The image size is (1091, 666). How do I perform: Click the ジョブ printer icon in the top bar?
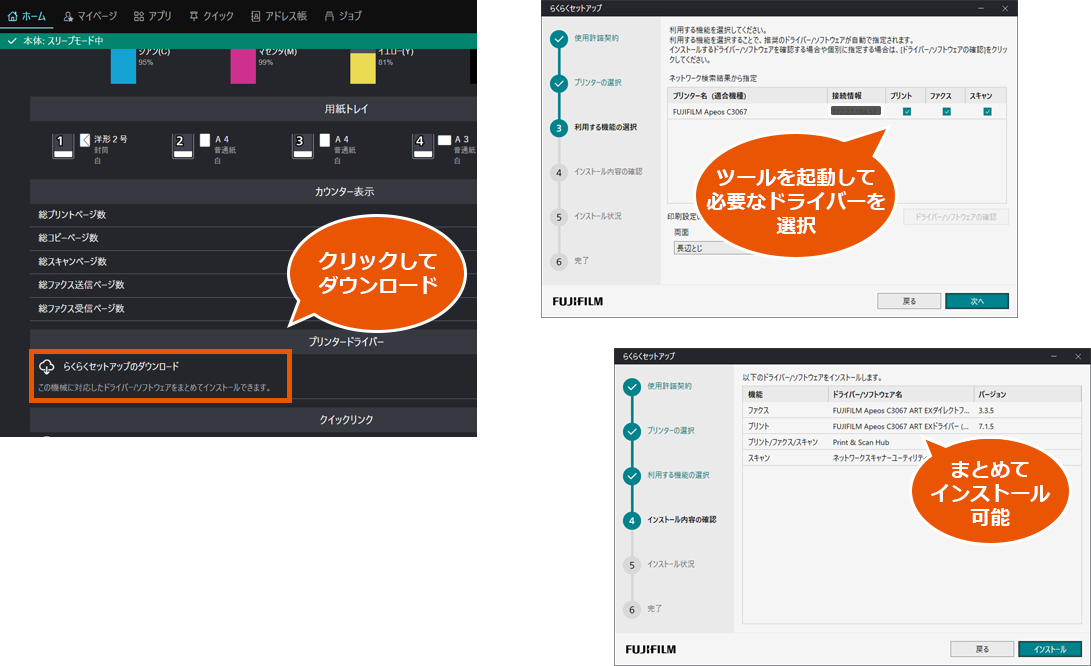click(x=328, y=16)
